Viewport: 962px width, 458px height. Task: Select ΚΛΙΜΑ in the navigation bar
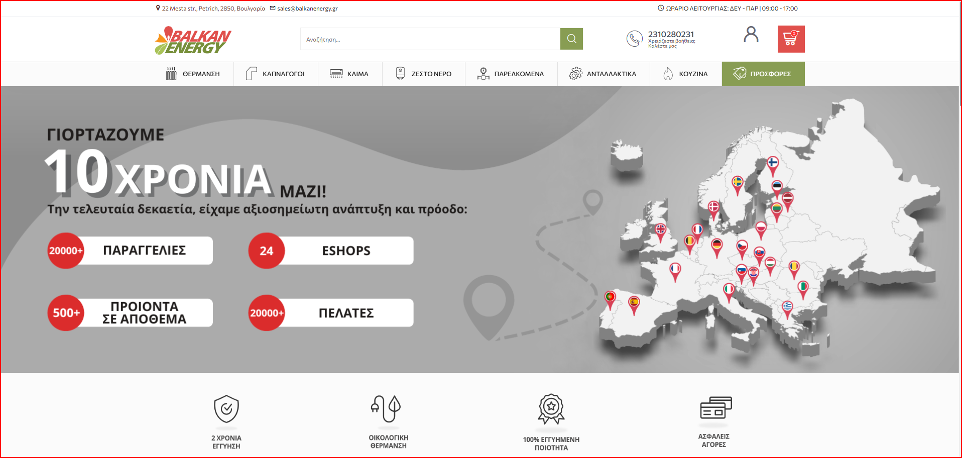pos(350,74)
